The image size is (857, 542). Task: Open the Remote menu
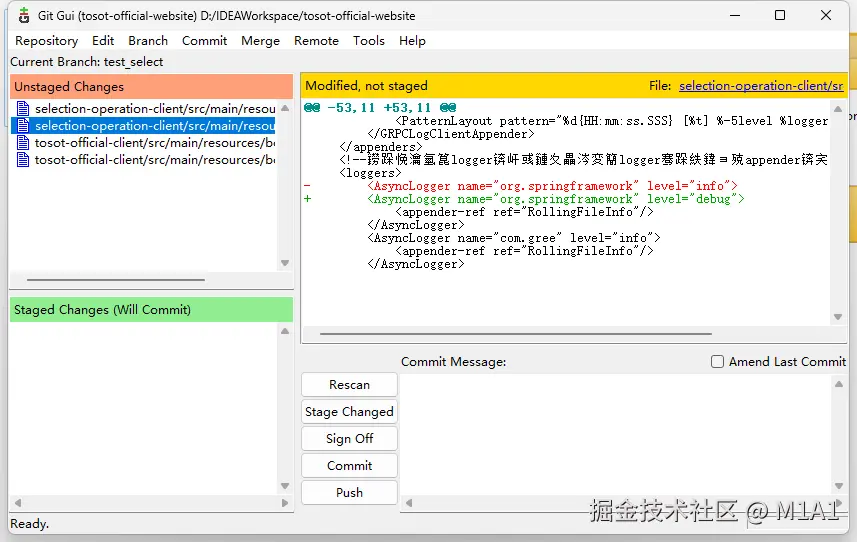click(316, 41)
